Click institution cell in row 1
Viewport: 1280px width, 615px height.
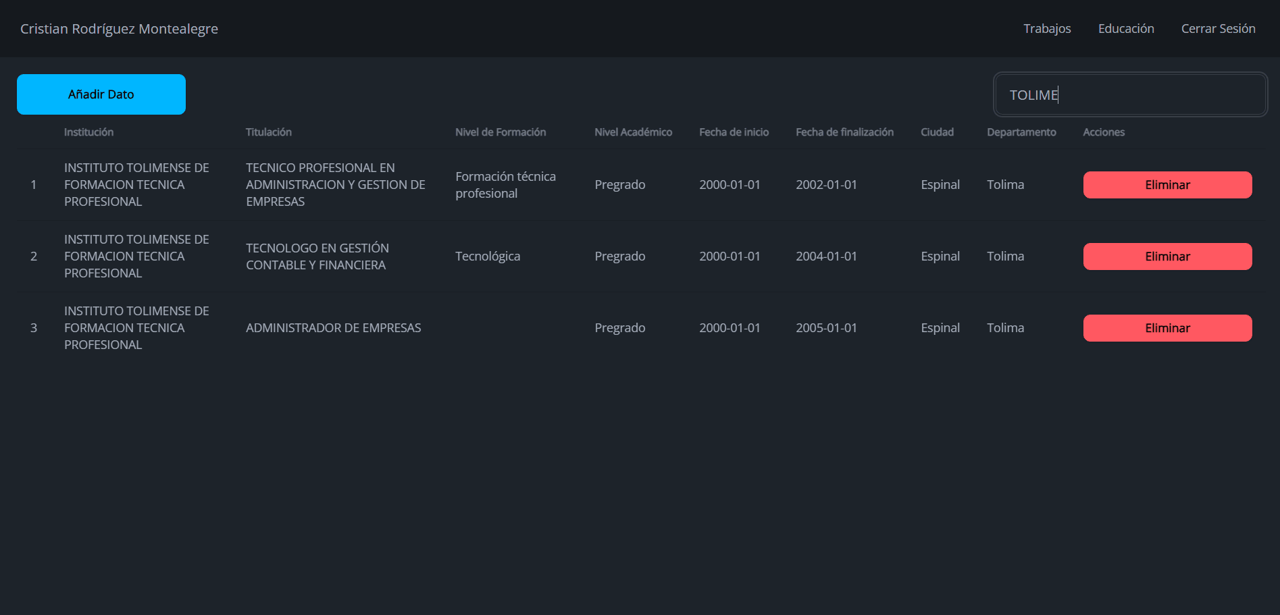pos(137,185)
